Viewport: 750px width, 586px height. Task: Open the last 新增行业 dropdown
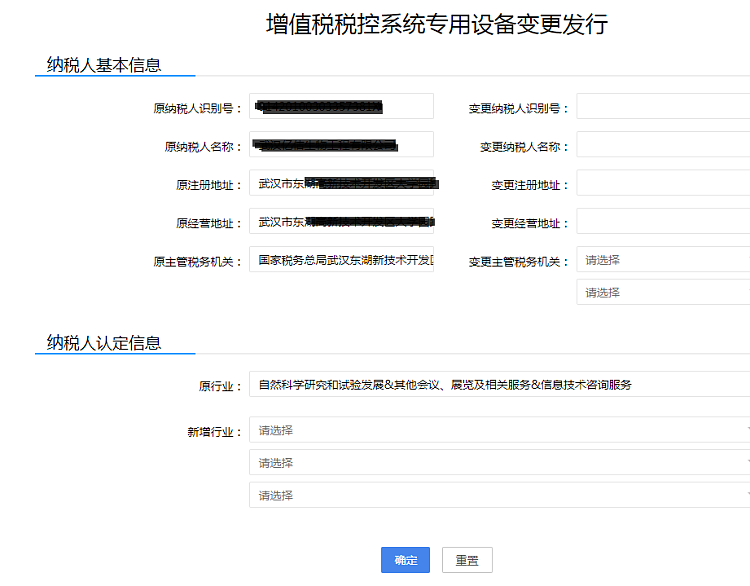click(x=499, y=495)
